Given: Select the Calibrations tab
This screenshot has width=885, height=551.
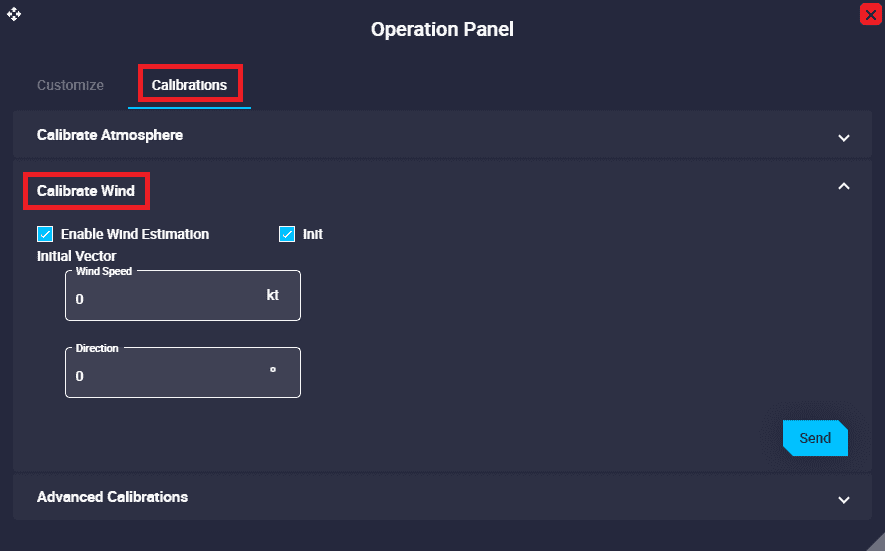Looking at the screenshot, I should point(190,85).
